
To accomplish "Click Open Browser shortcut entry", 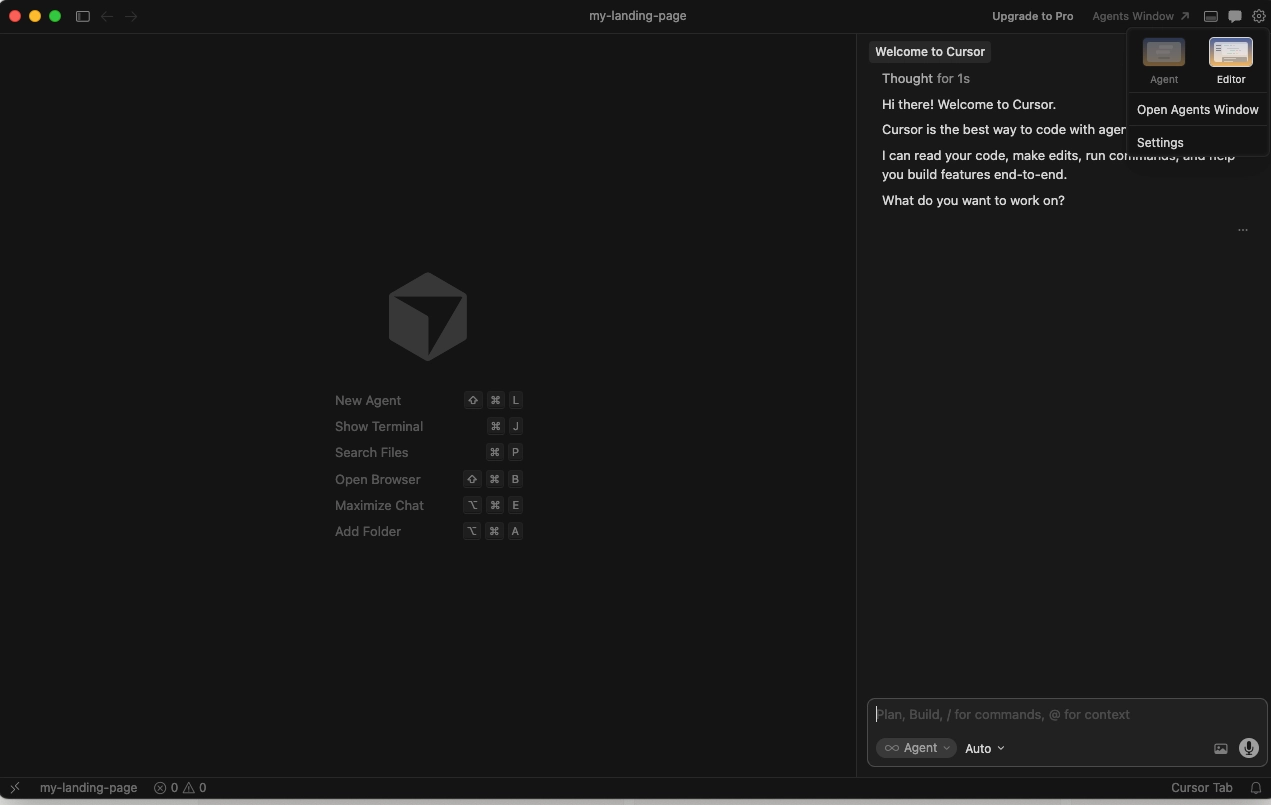I will pyautogui.click(x=428, y=479).
